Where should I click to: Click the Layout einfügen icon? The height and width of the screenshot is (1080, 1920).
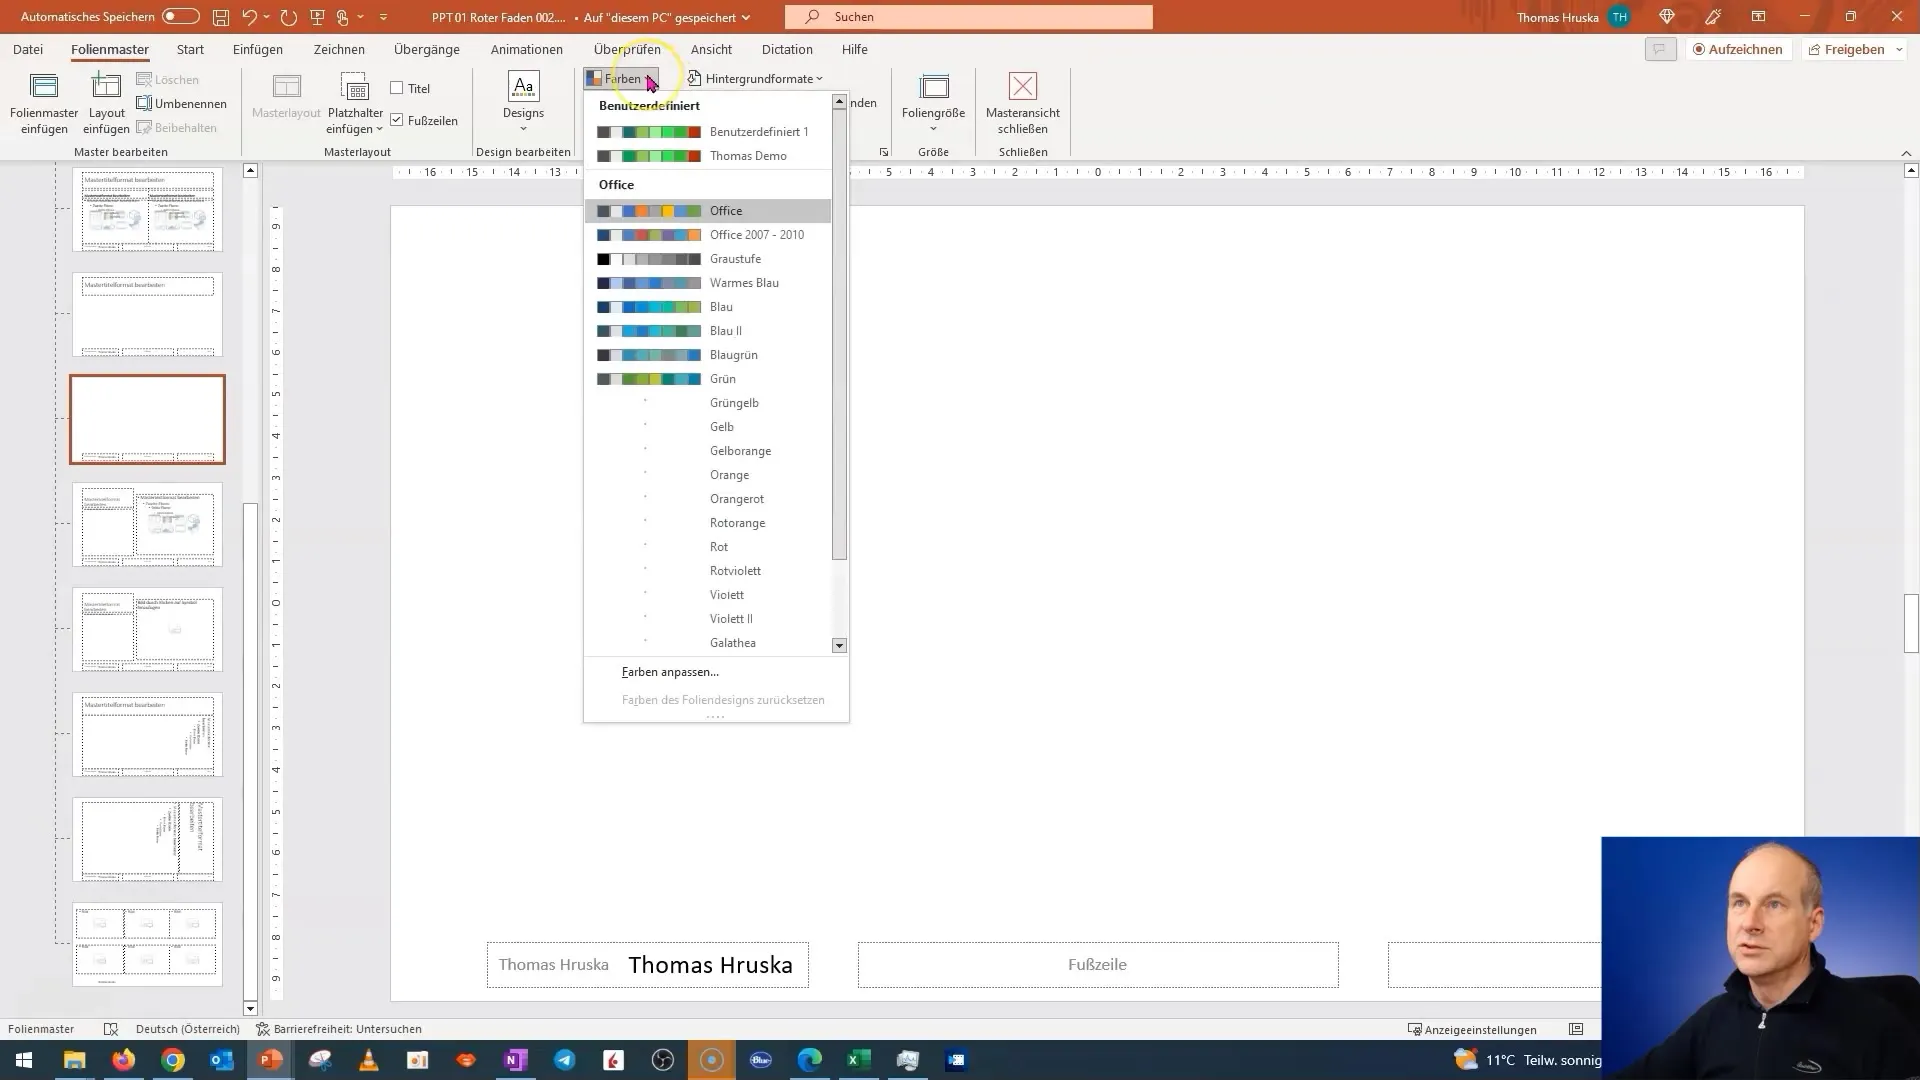tap(106, 88)
